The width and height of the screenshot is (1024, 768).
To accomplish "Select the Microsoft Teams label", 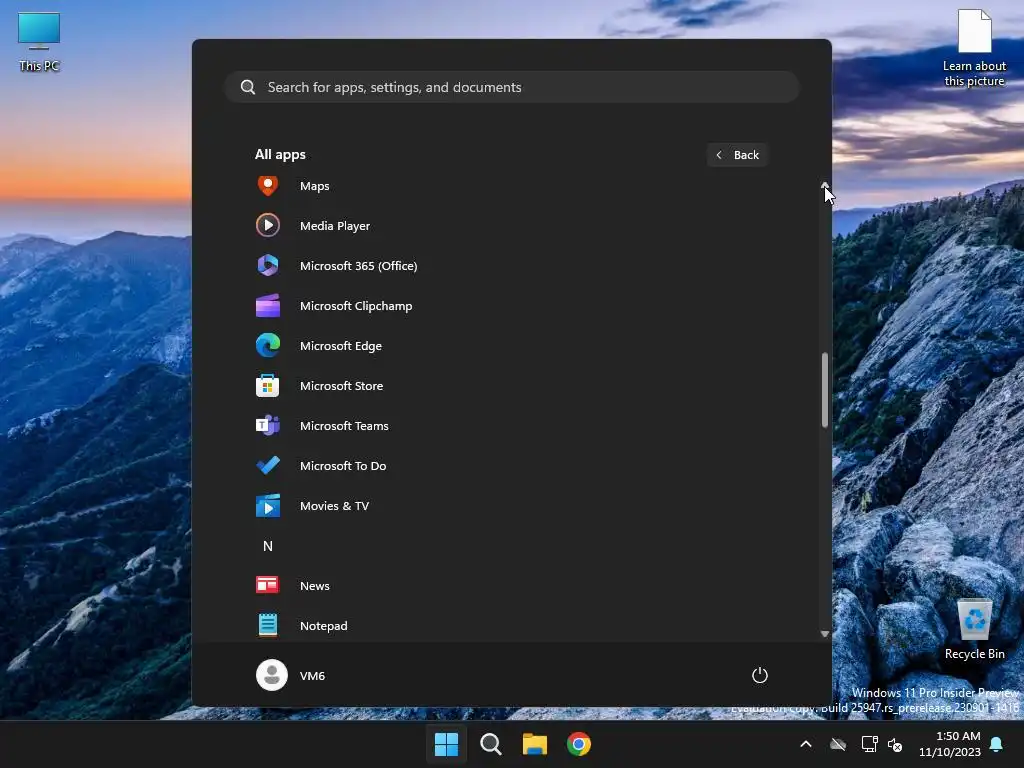I will click(x=344, y=426).
